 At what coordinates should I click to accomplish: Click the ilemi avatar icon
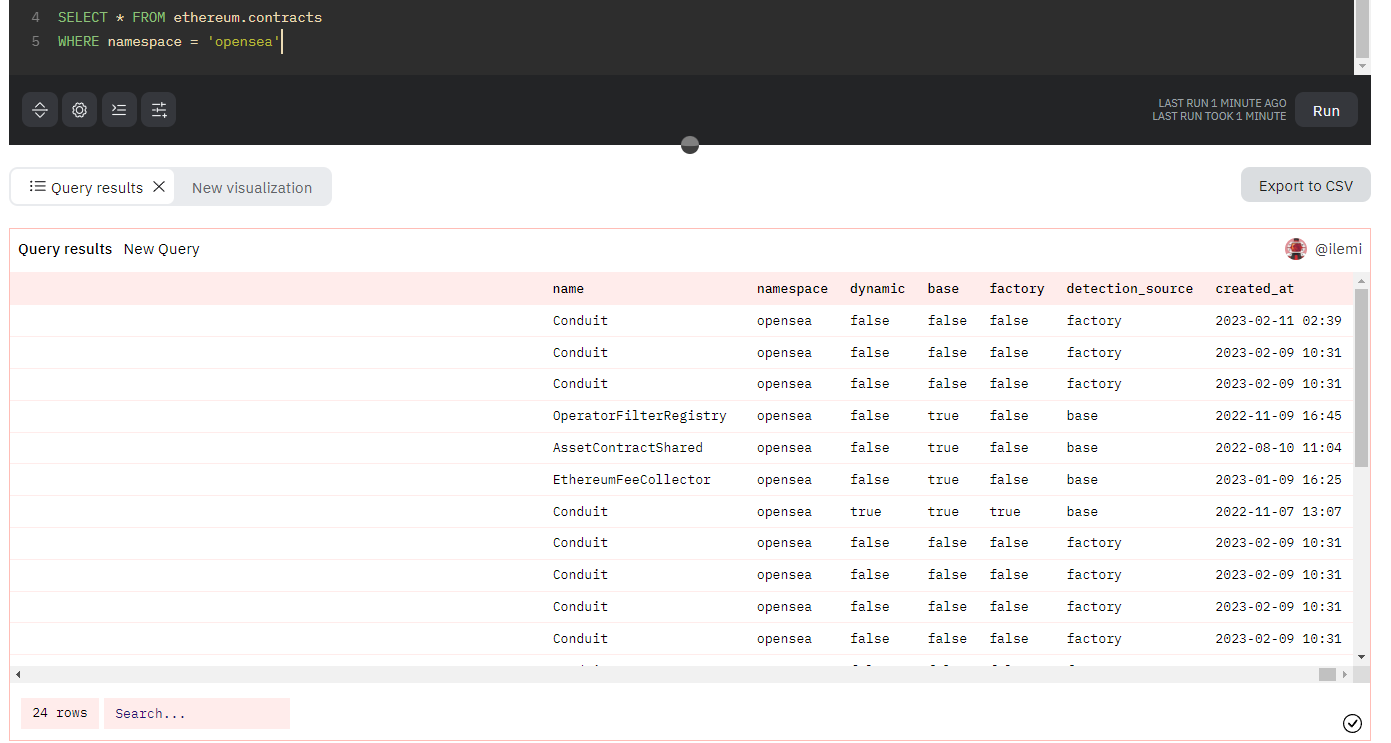tap(1296, 249)
